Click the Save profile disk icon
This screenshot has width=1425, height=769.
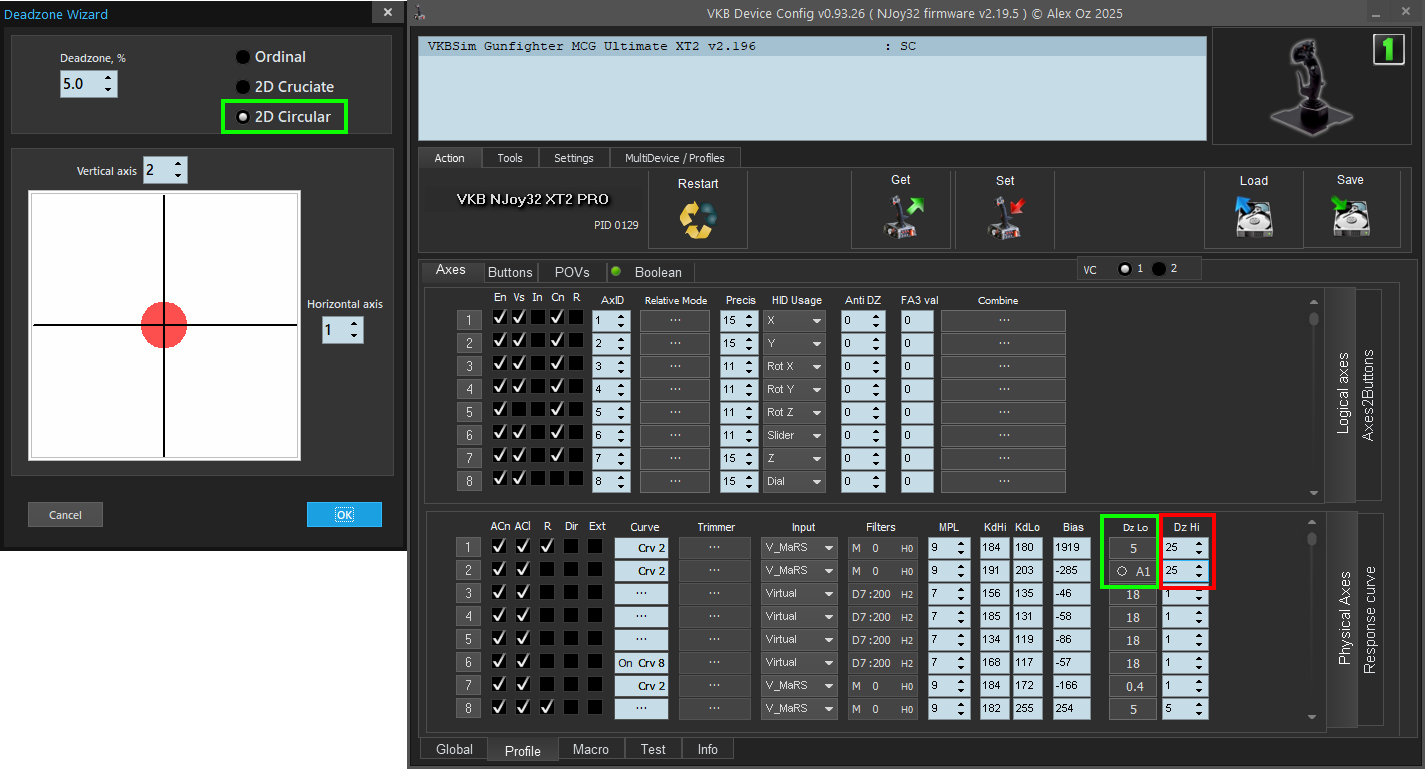[x=1350, y=216]
